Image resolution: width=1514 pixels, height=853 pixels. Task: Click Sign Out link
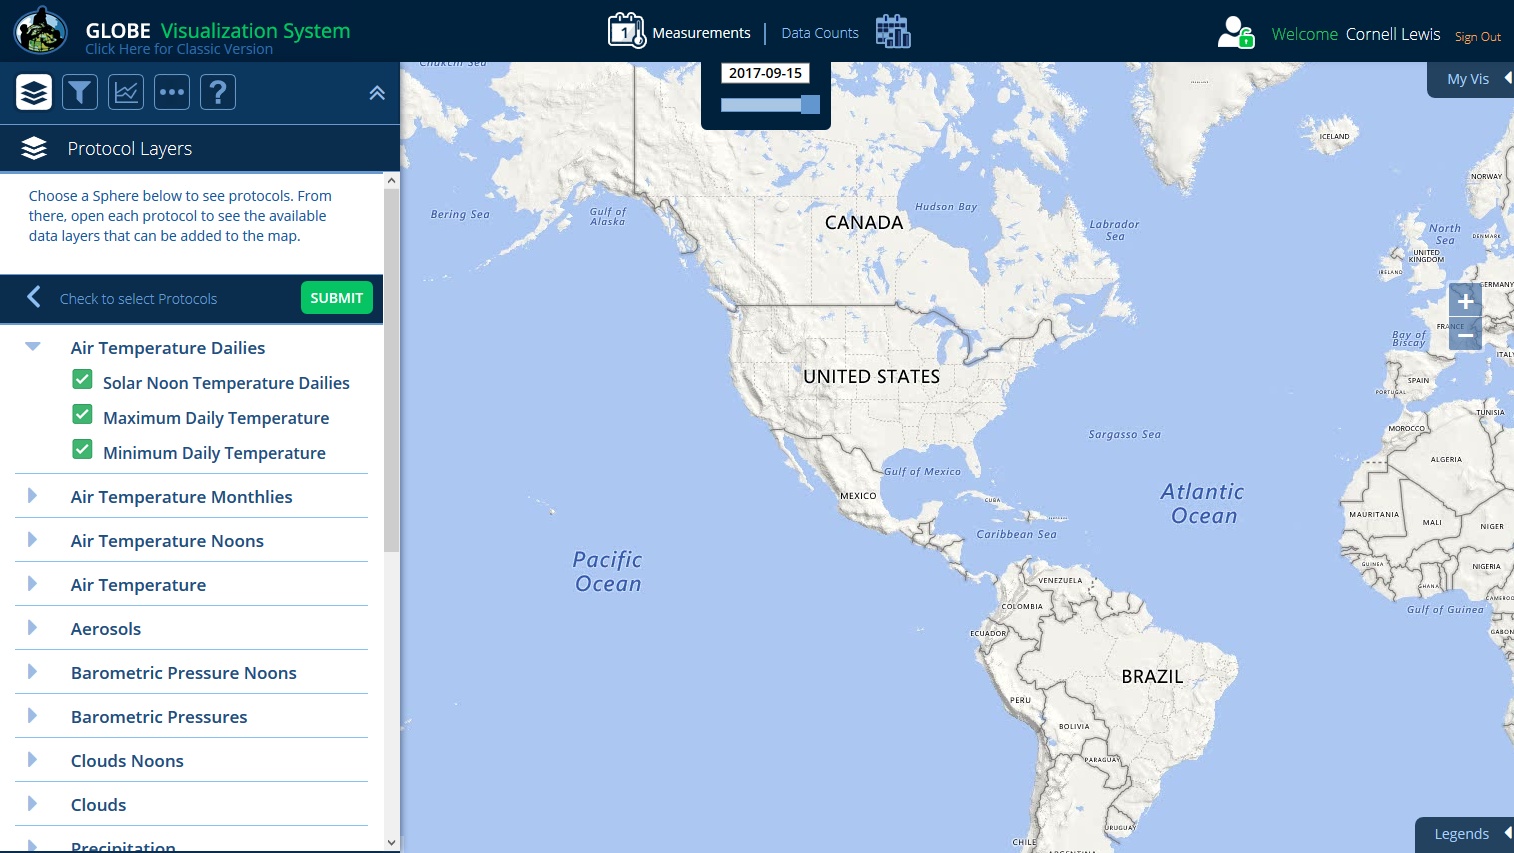tap(1477, 37)
